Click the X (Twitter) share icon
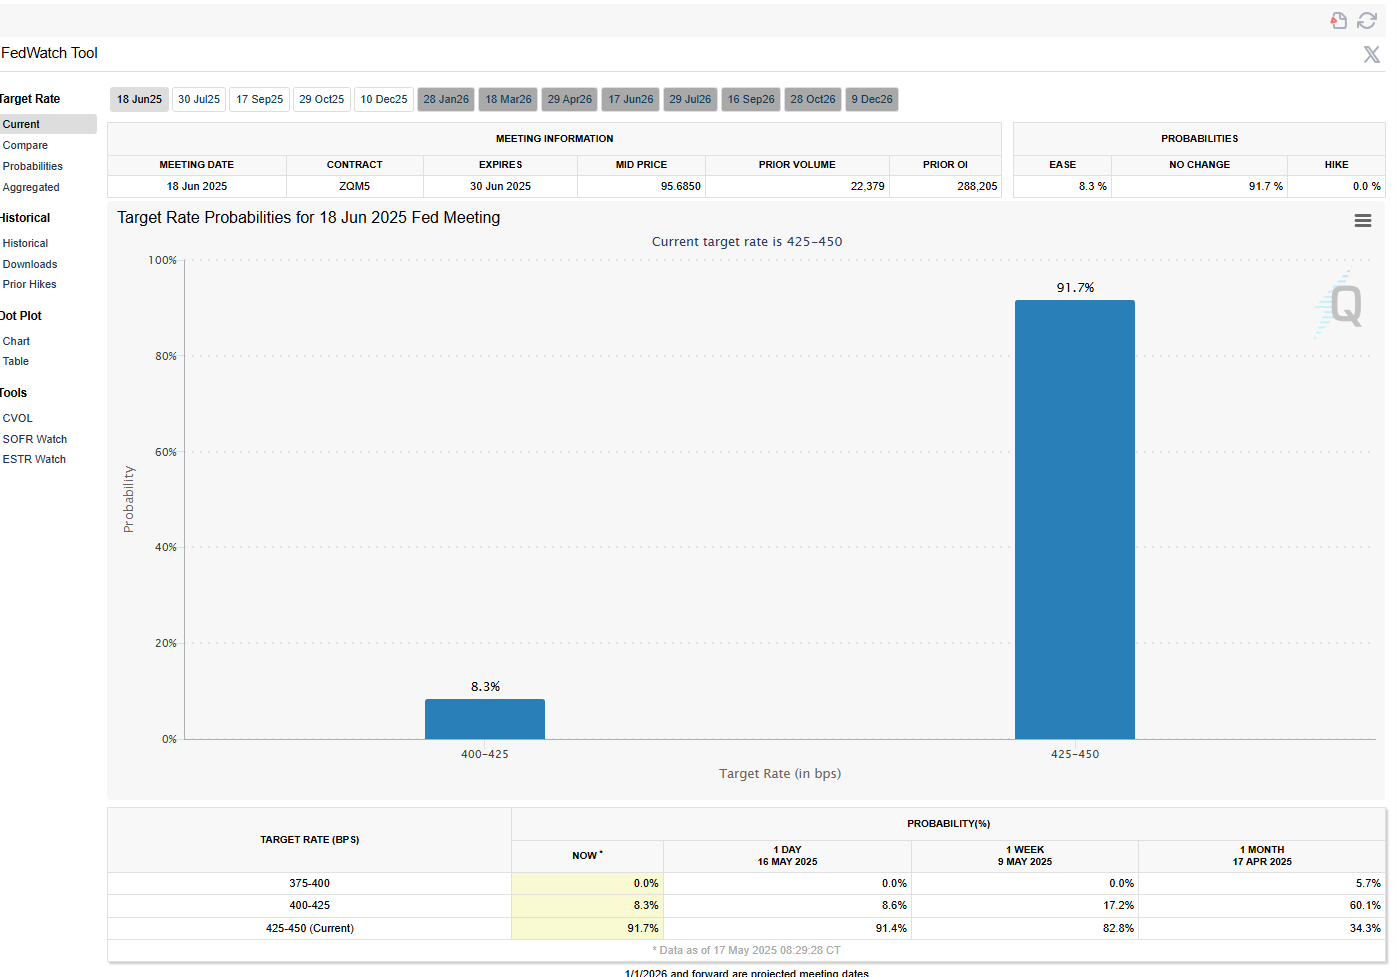 1372,54
